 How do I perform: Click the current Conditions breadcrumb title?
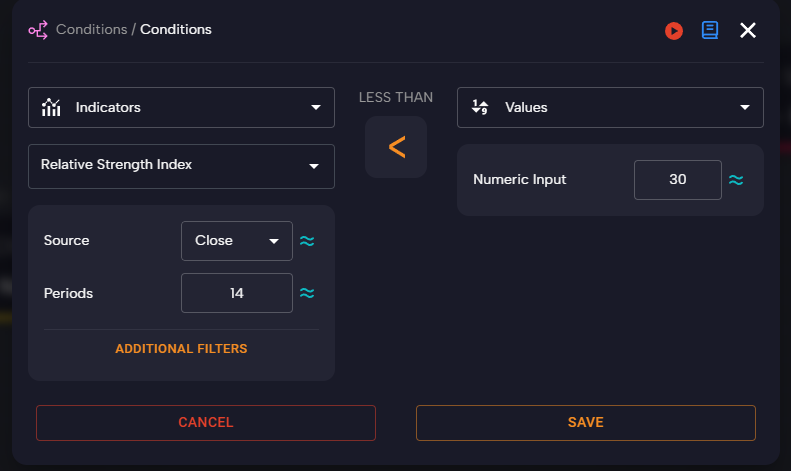click(x=176, y=30)
